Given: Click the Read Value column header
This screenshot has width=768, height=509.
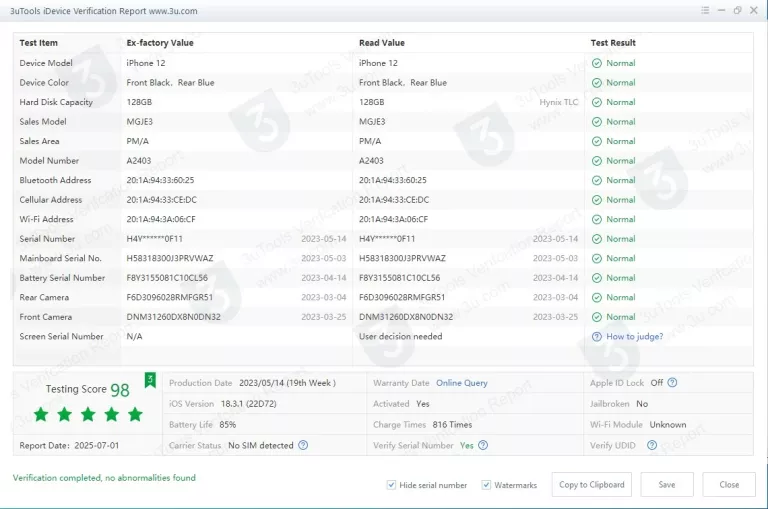Looking at the screenshot, I should [x=382, y=43].
